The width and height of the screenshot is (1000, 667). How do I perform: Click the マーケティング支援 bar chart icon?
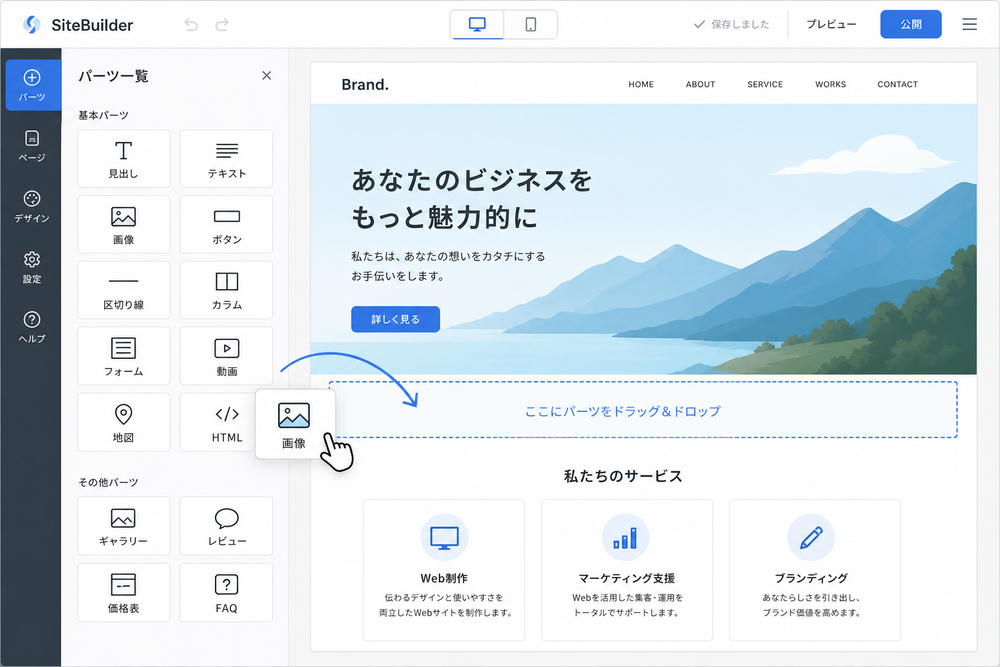pyautogui.click(x=626, y=538)
